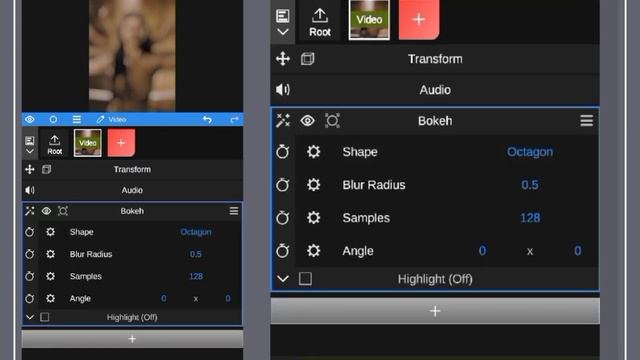Edit Blur Radius value 0.5 in left panel
The width and height of the screenshot is (640, 360).
196,254
